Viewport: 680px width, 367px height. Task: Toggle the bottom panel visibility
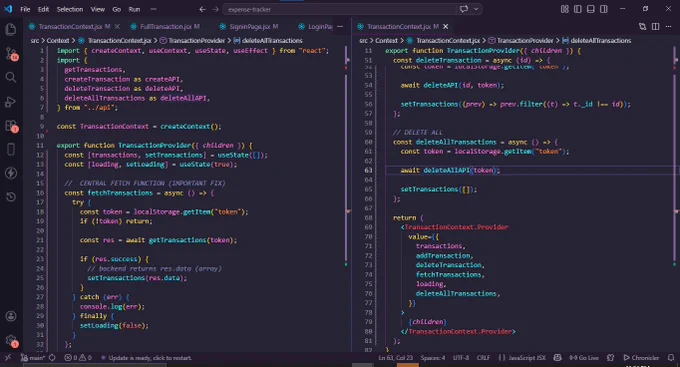click(590, 9)
